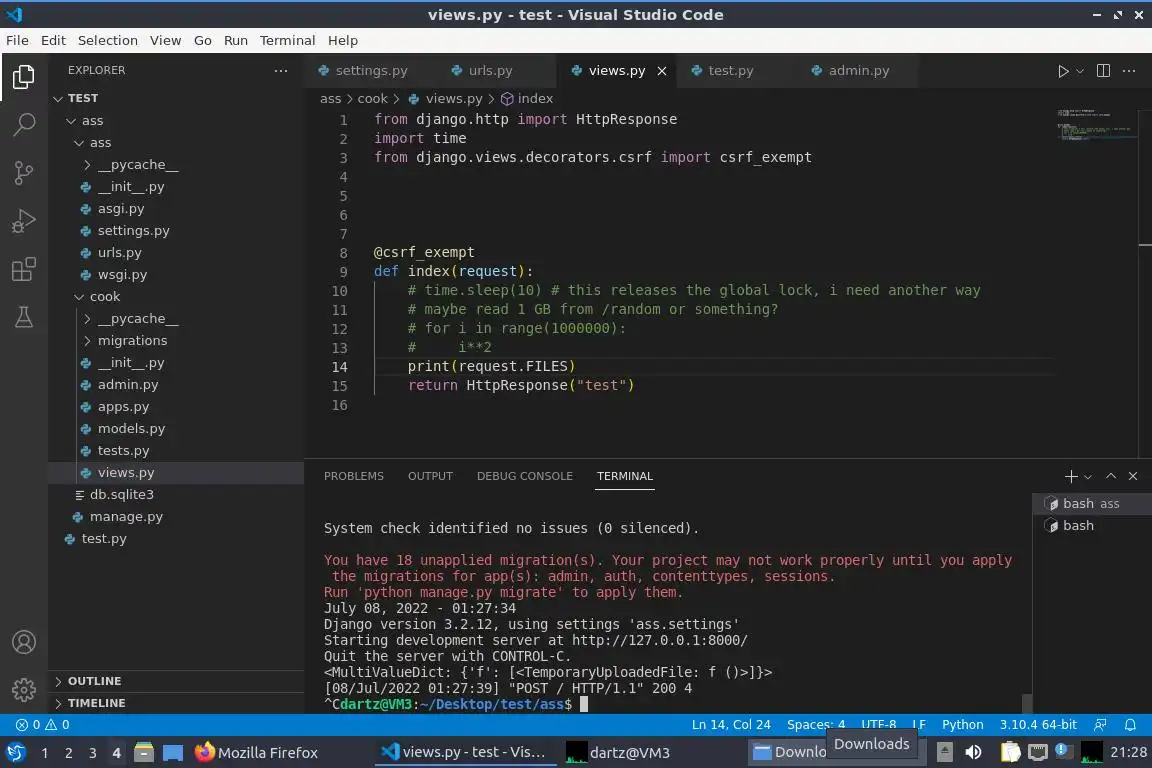Click Ln 14, Col 24 cursor position
Viewport: 1152px width, 768px height.
[x=731, y=725]
